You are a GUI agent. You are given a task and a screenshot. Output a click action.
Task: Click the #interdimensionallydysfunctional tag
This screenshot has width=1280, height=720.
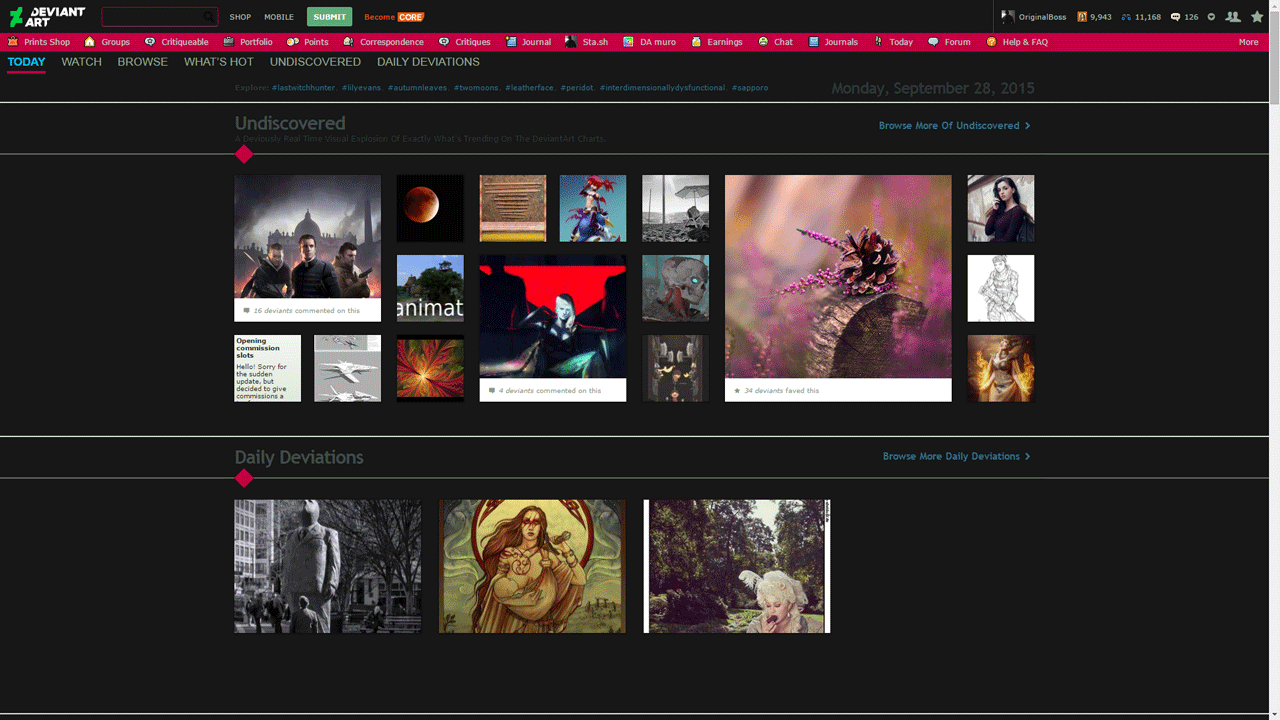tap(663, 88)
